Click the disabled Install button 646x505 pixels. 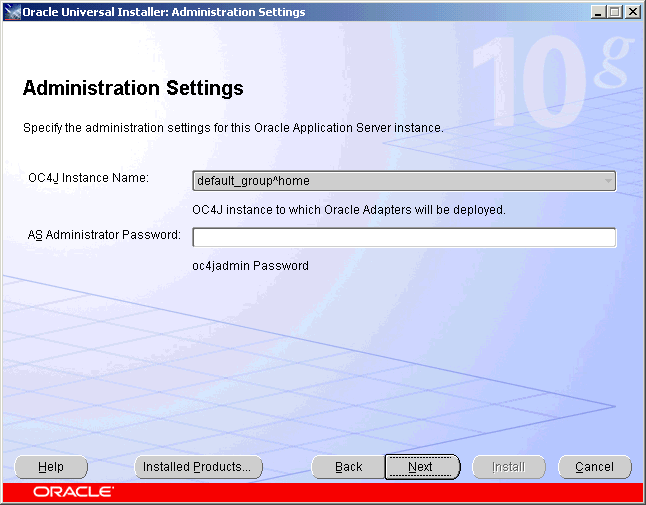click(508, 467)
